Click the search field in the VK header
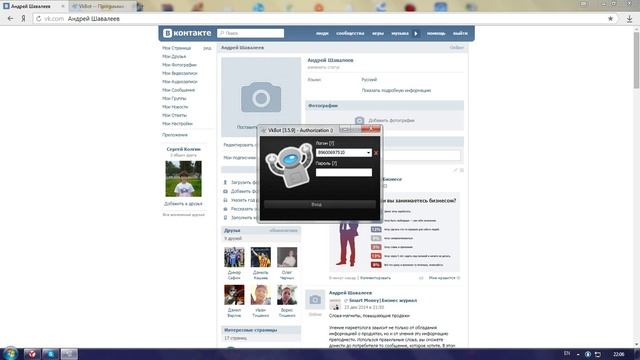 pyautogui.click(x=251, y=33)
